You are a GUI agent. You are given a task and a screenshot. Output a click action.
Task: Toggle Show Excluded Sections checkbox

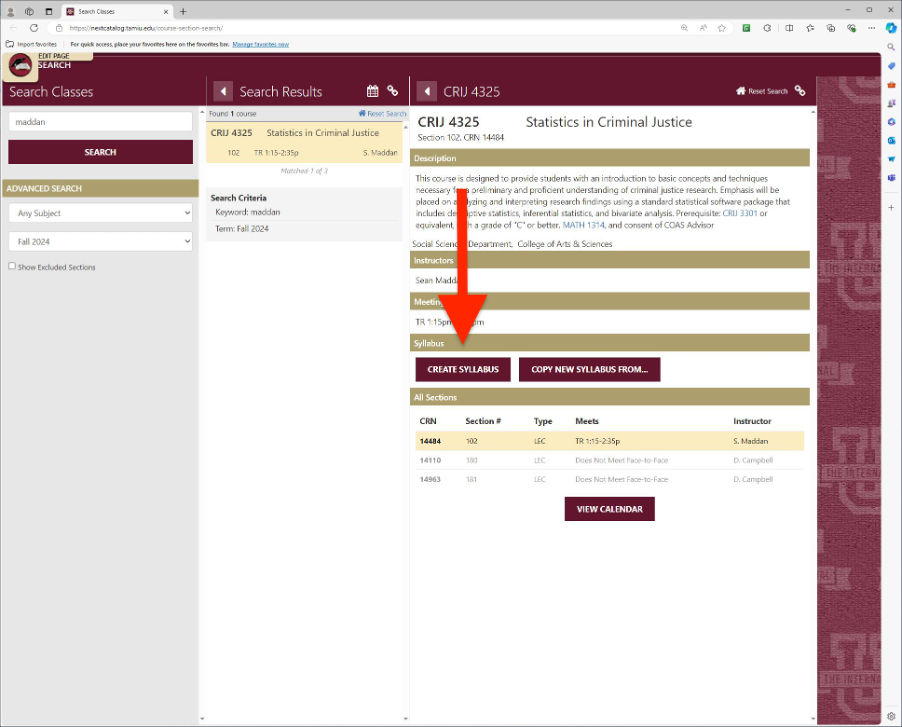pyautogui.click(x=12, y=266)
